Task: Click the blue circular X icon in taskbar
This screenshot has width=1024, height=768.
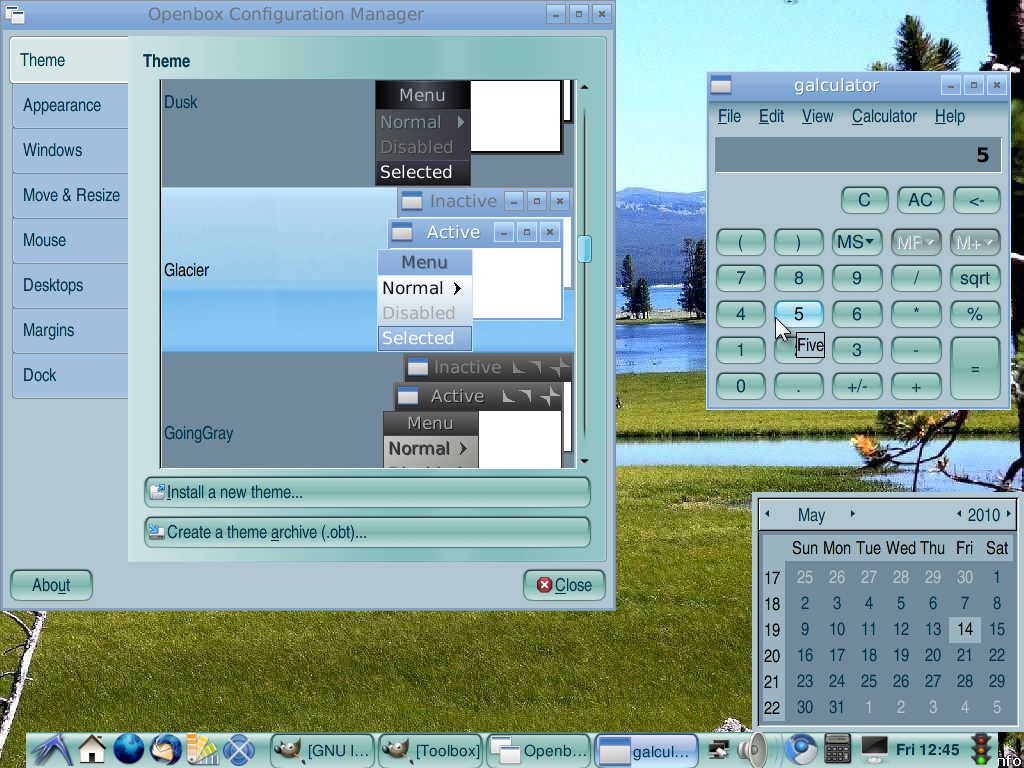Action: 239,750
